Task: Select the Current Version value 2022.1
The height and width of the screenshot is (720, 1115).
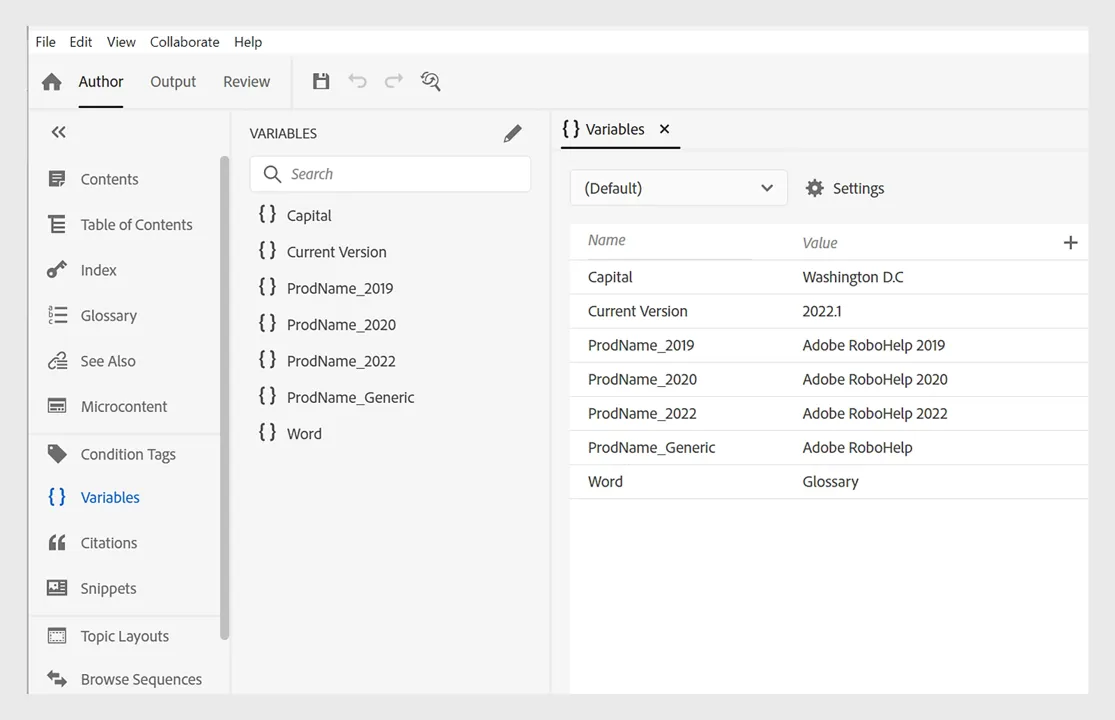Action: [821, 311]
